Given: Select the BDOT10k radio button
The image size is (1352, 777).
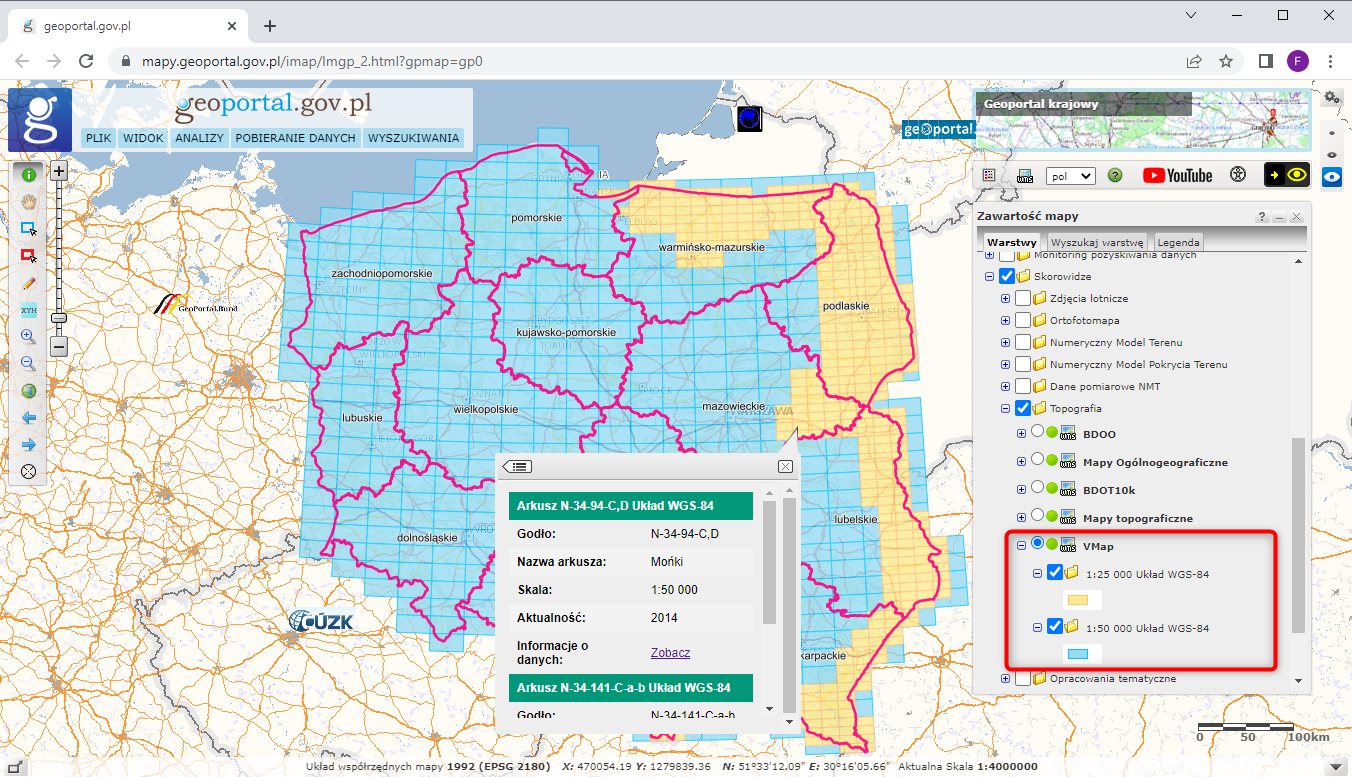Looking at the screenshot, I should coord(1038,489).
